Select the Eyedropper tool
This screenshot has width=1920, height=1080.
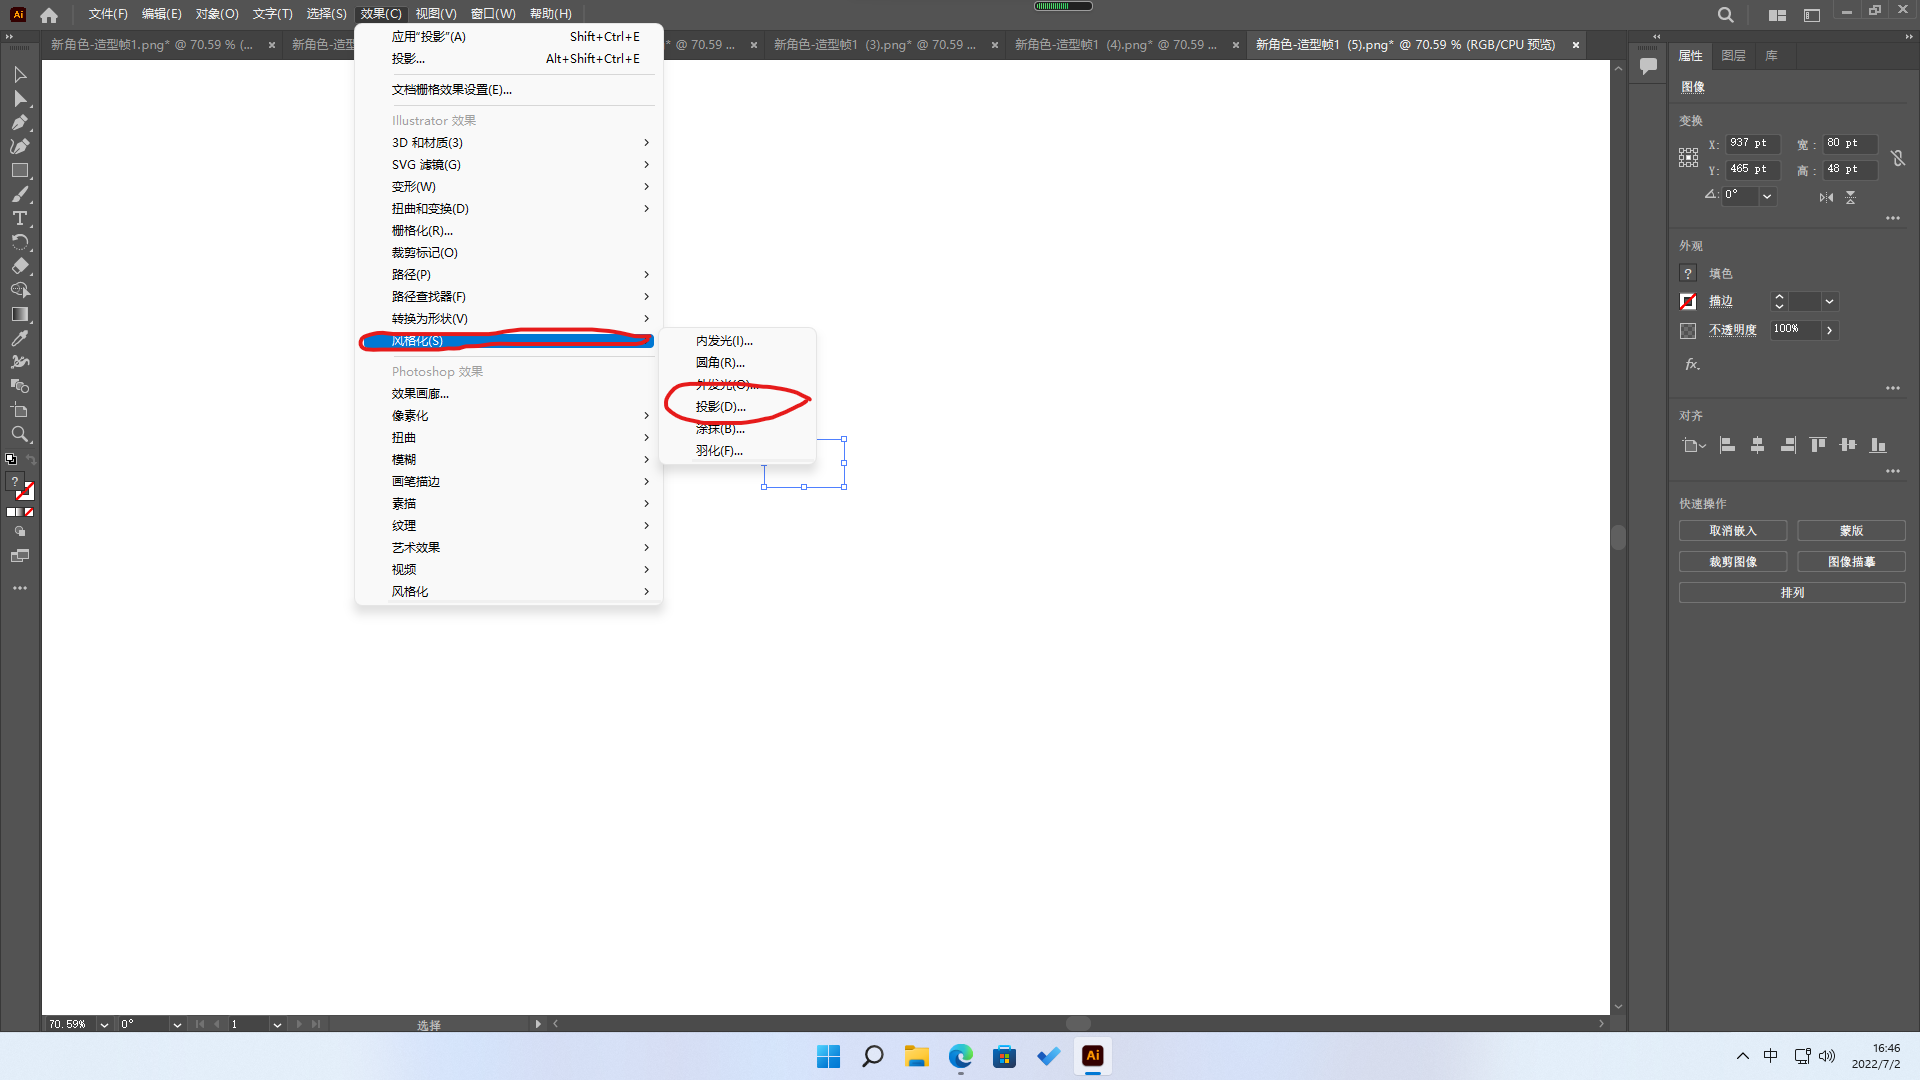[x=19, y=339]
